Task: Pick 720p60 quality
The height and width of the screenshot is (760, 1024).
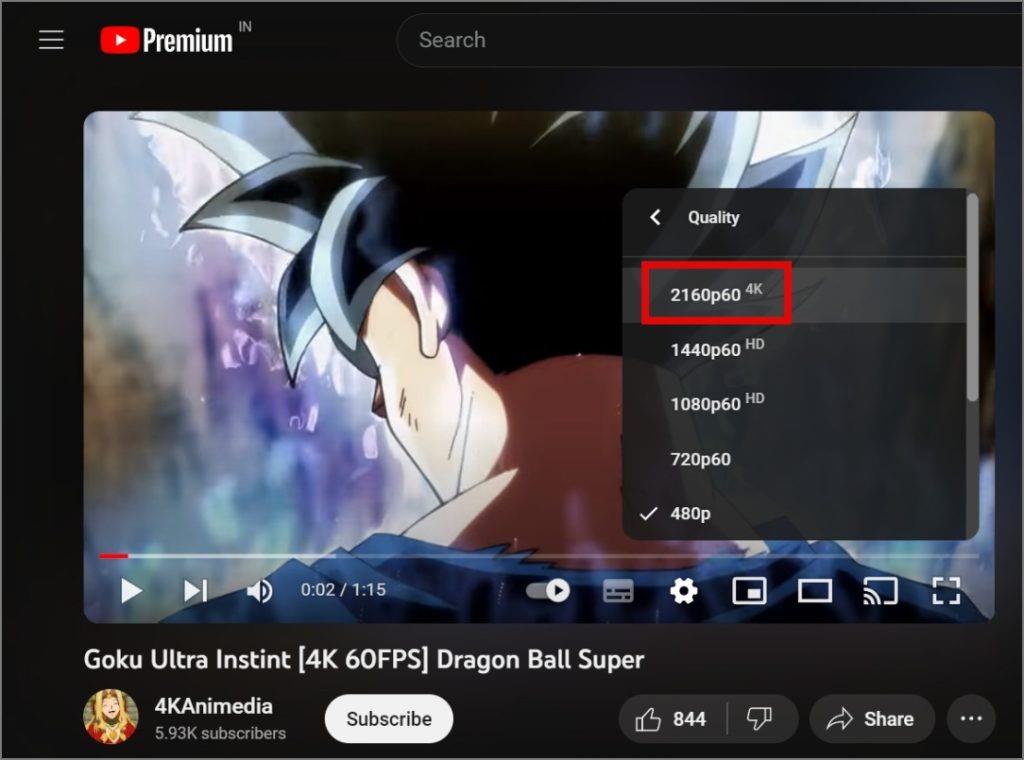Action: click(793, 459)
